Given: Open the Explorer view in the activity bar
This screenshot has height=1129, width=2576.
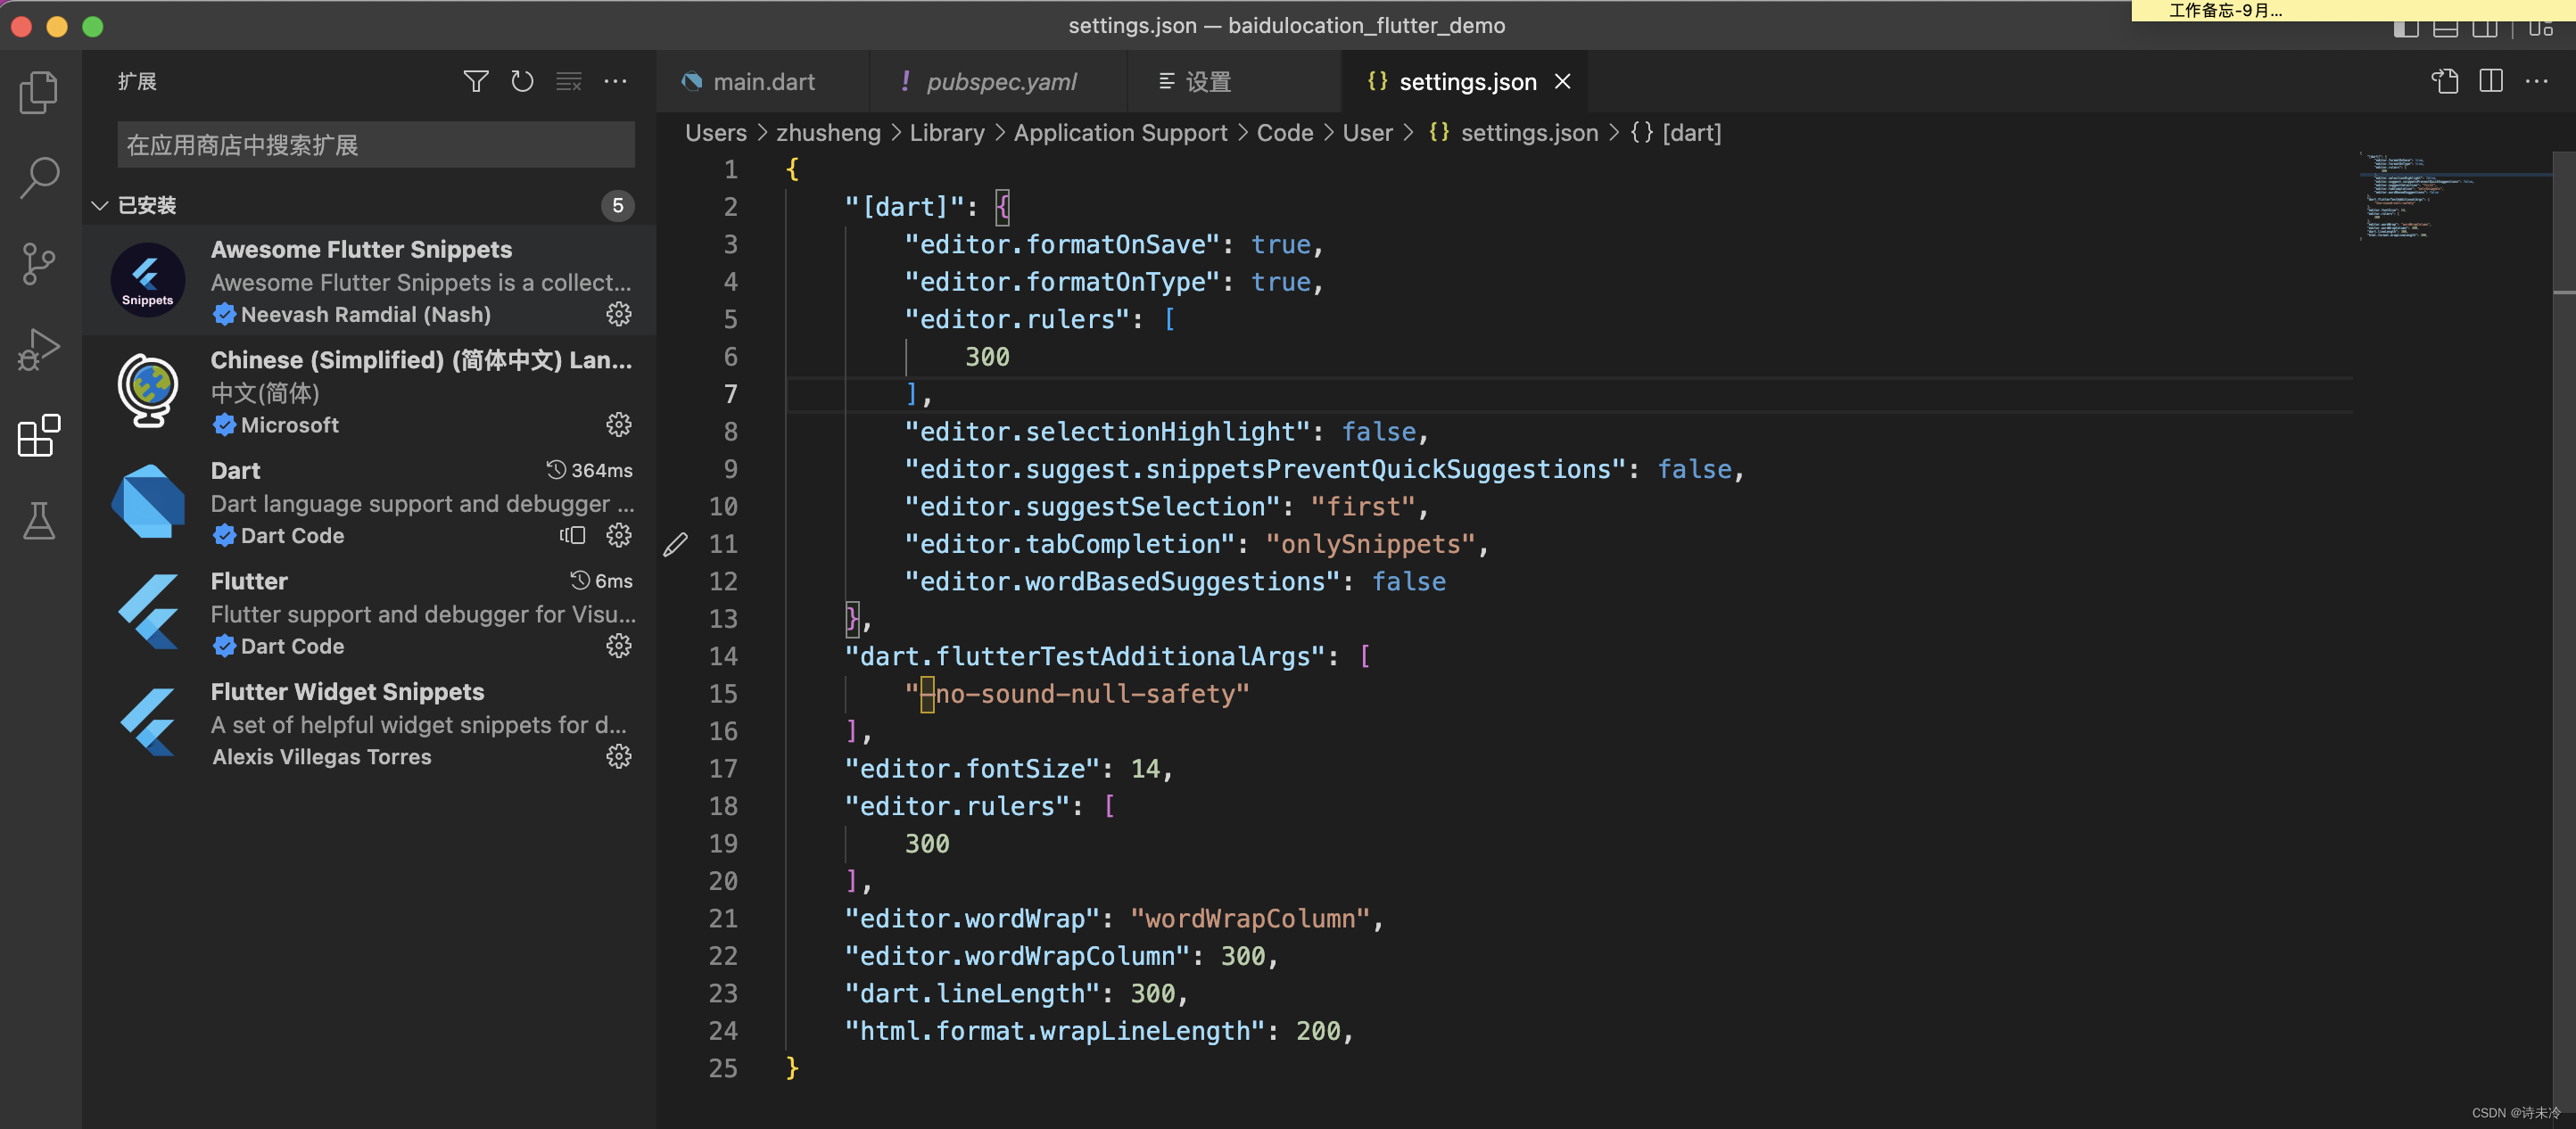Looking at the screenshot, I should click(x=39, y=92).
